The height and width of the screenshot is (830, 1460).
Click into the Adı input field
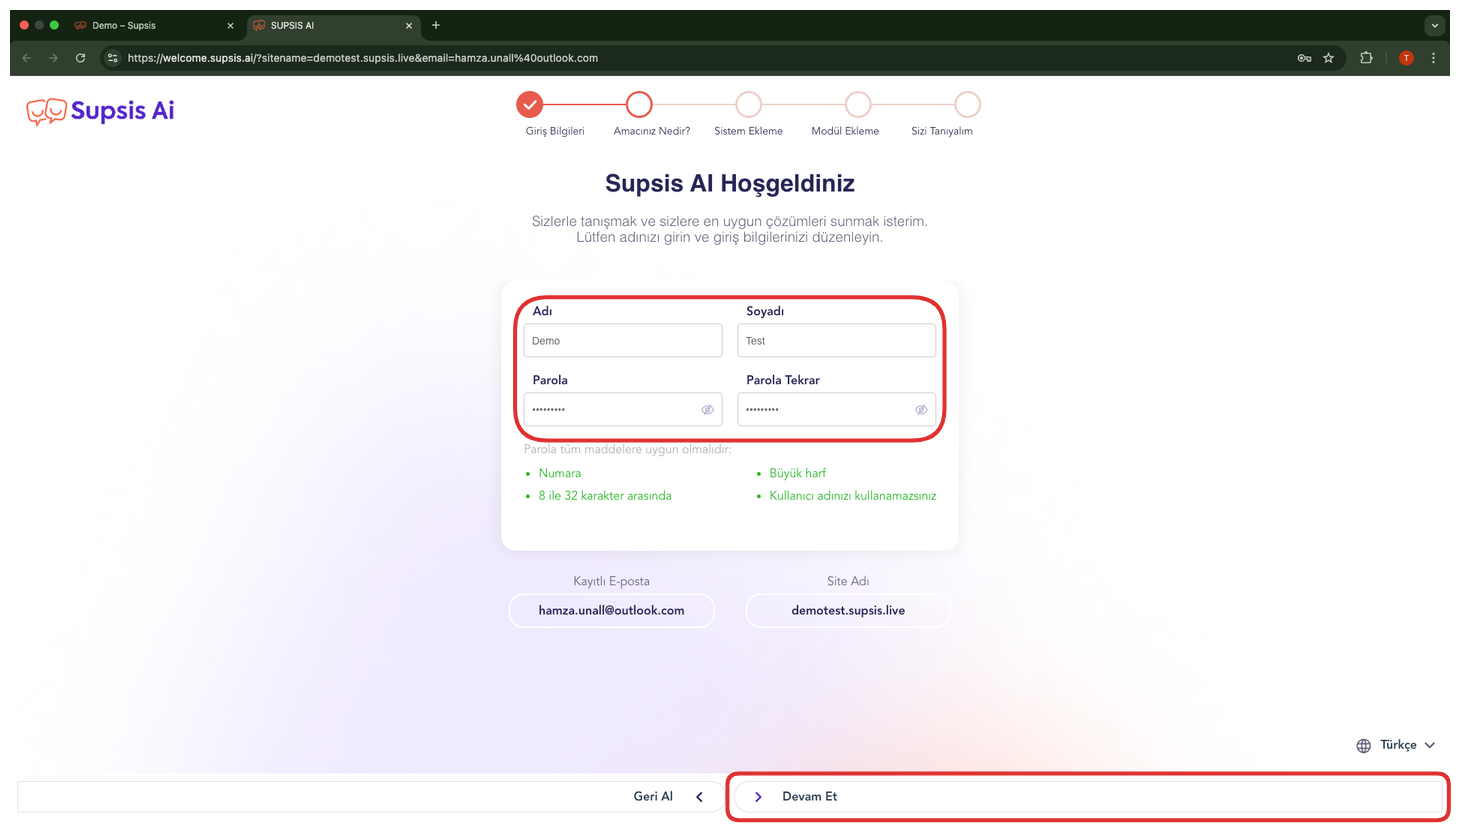pos(623,341)
